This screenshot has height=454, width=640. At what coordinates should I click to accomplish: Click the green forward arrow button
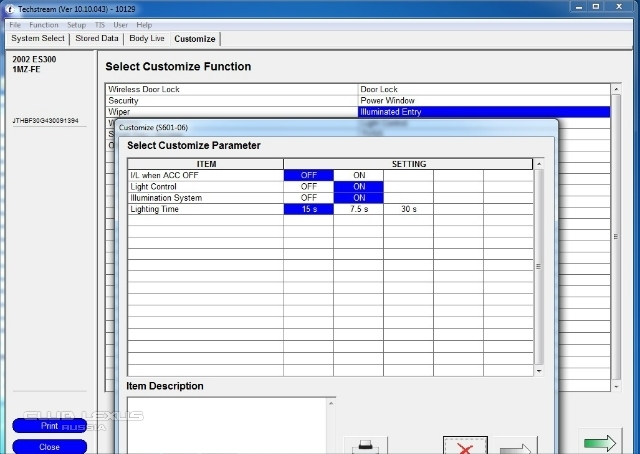600,443
